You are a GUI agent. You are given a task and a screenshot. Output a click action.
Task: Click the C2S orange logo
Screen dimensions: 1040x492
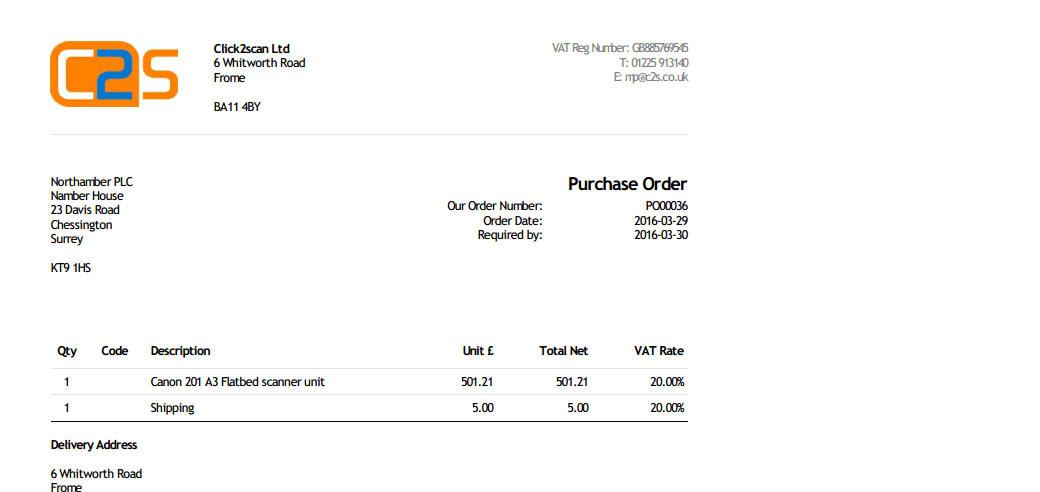point(114,74)
